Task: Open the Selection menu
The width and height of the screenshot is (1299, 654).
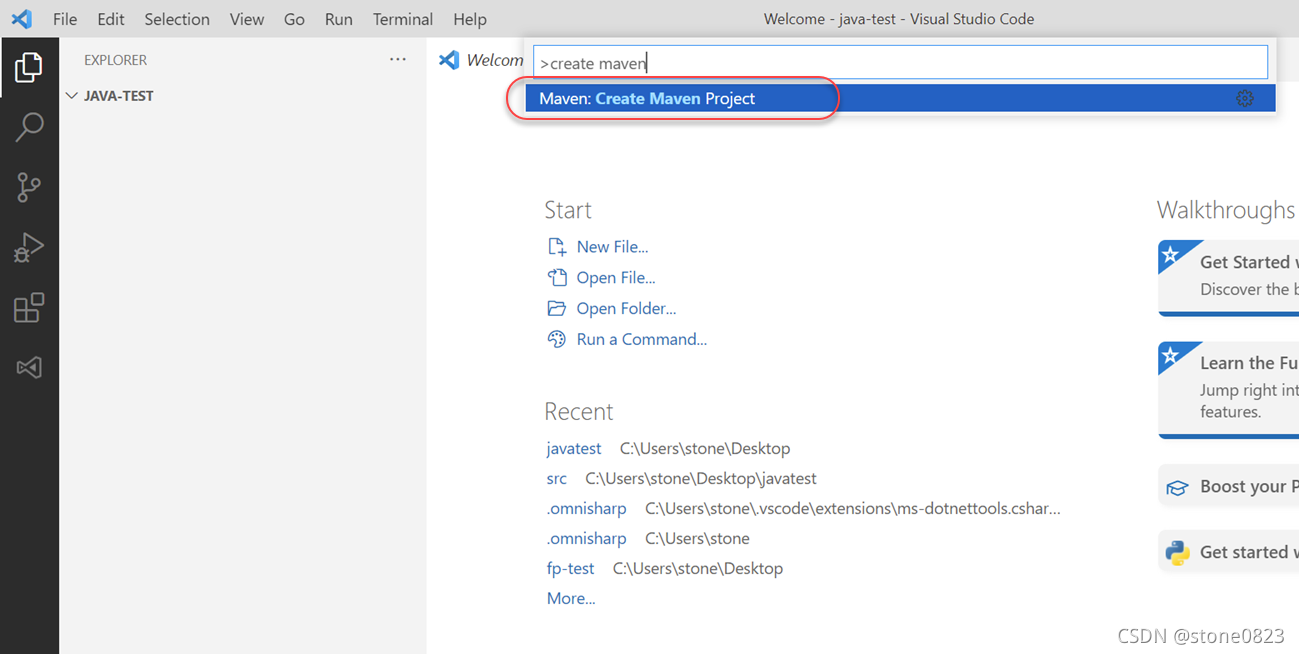Action: click(177, 19)
